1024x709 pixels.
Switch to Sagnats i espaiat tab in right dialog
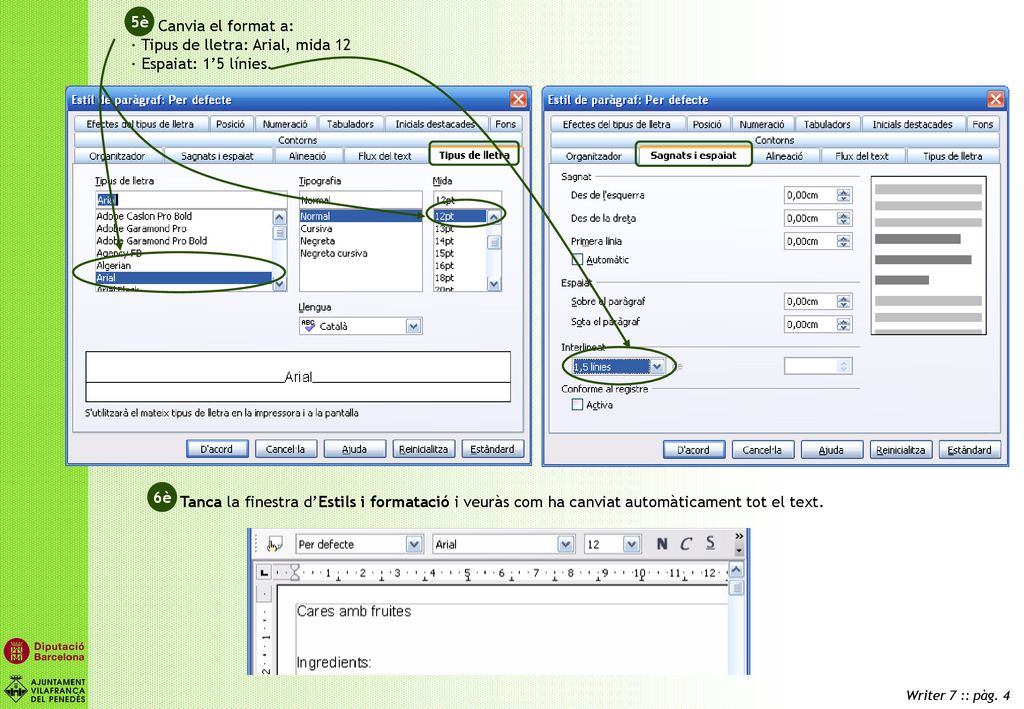pyautogui.click(x=693, y=155)
